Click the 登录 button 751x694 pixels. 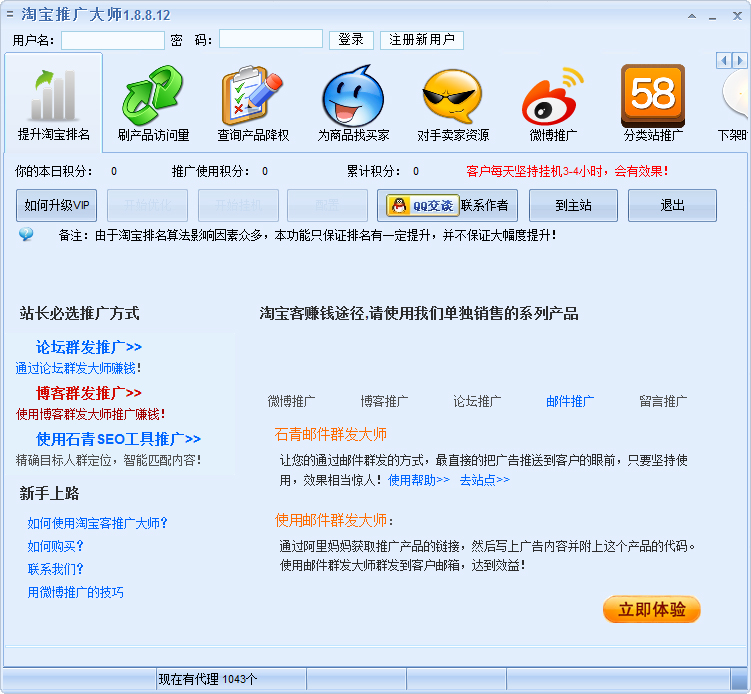click(351, 40)
